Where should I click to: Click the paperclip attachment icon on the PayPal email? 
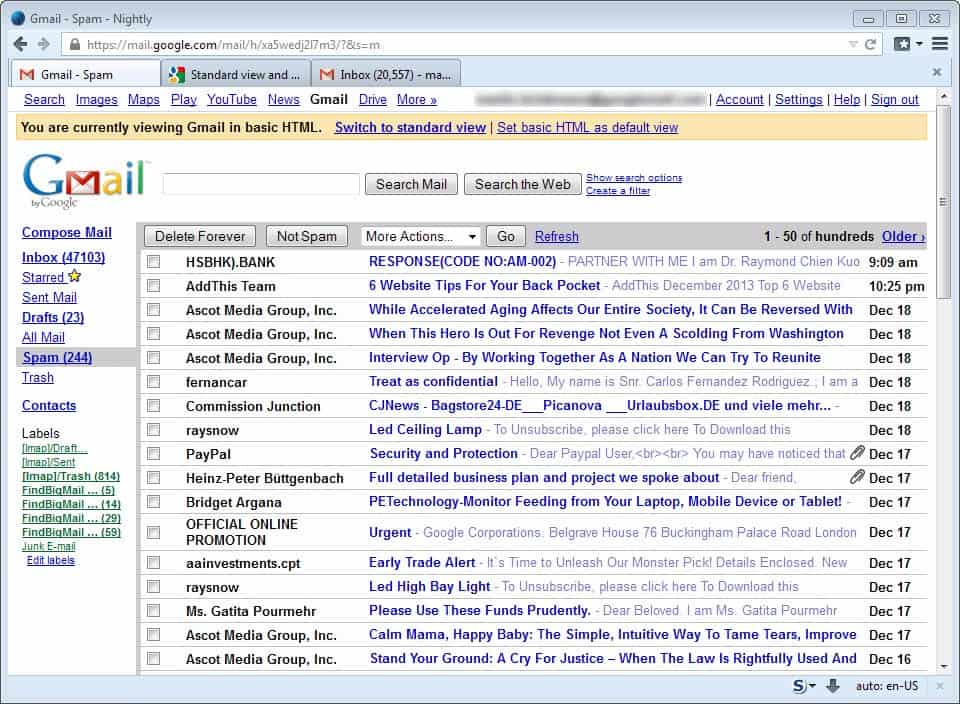tap(857, 453)
